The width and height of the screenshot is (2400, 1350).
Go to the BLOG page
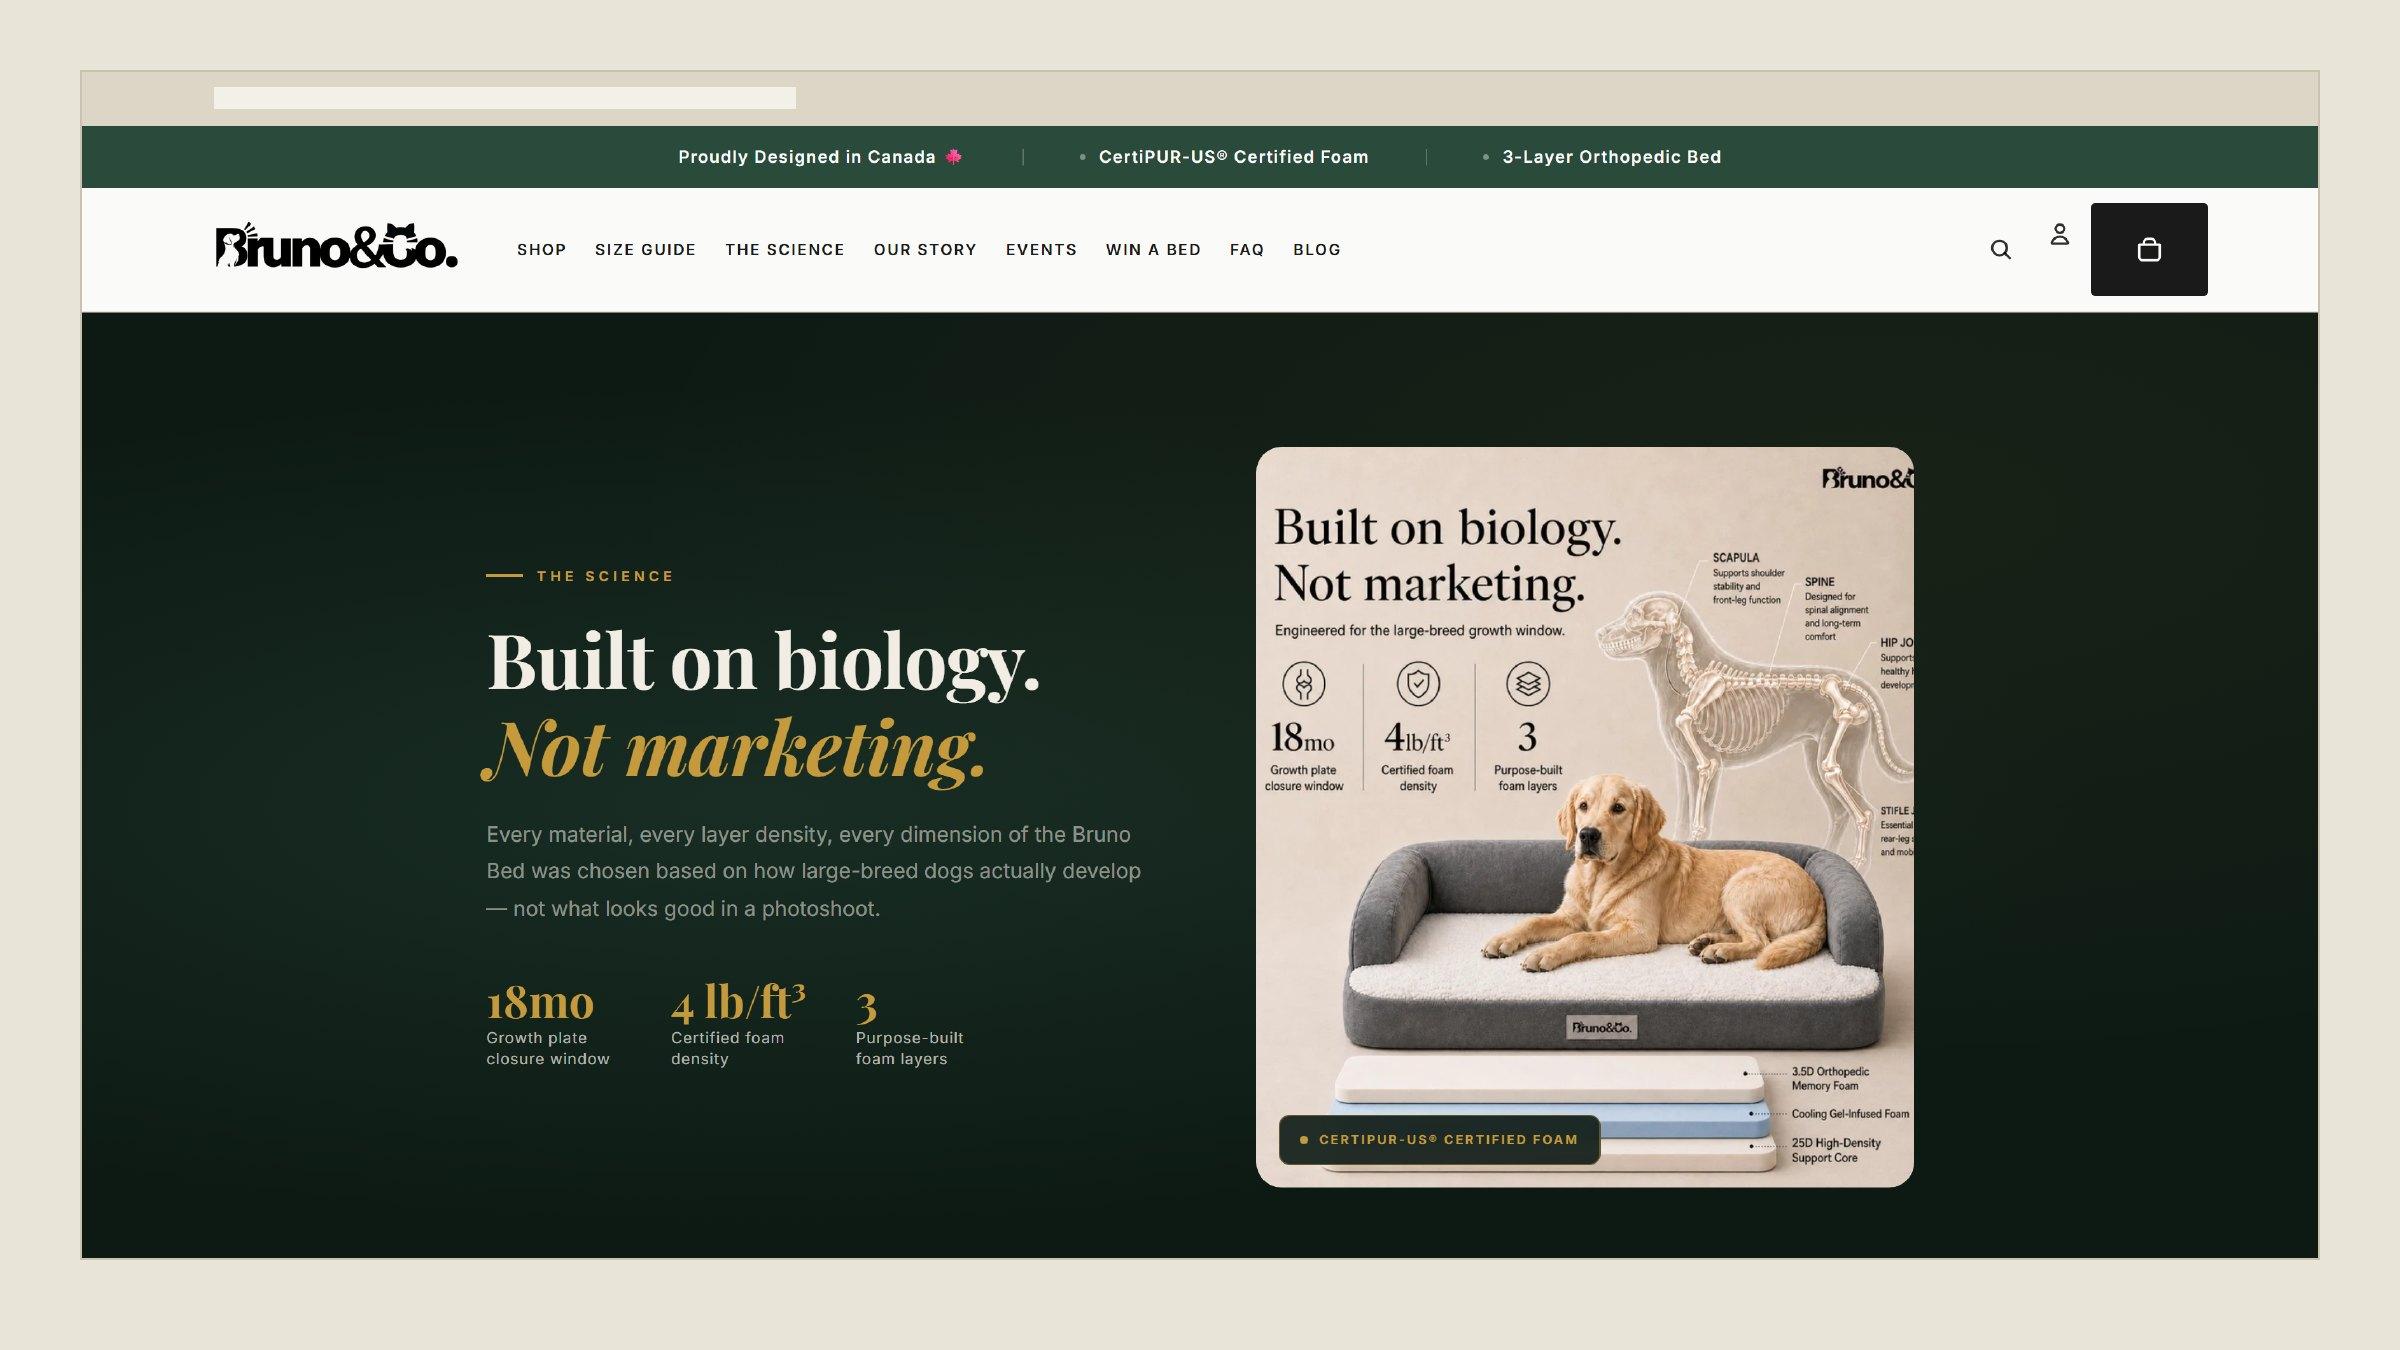pos(1317,249)
